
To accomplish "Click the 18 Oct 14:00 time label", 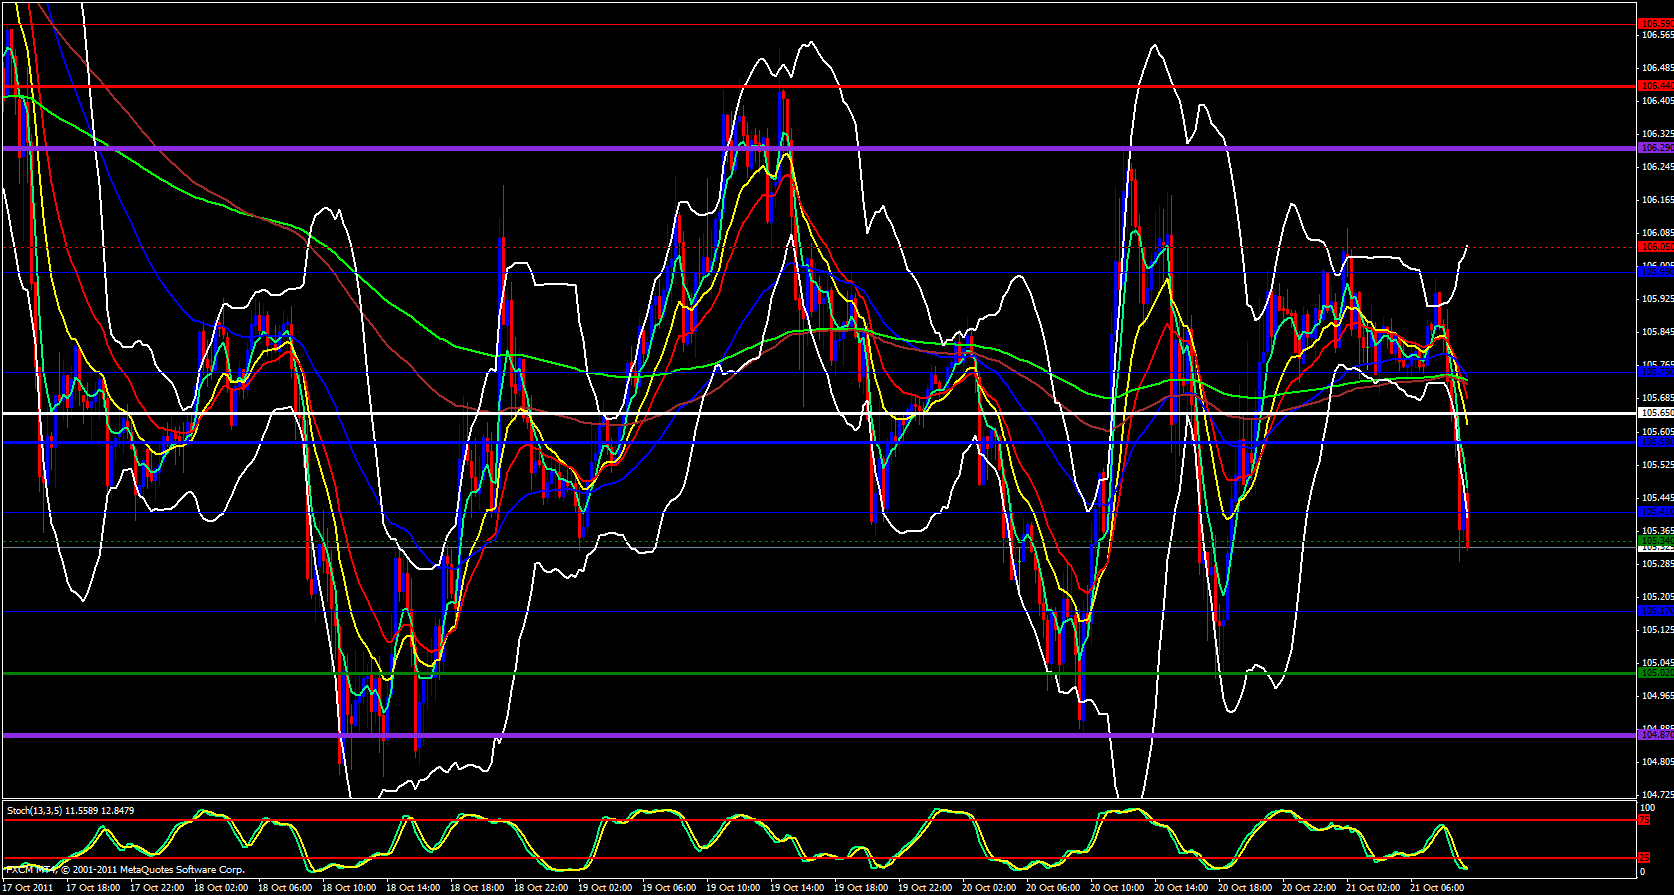I will coord(413,887).
